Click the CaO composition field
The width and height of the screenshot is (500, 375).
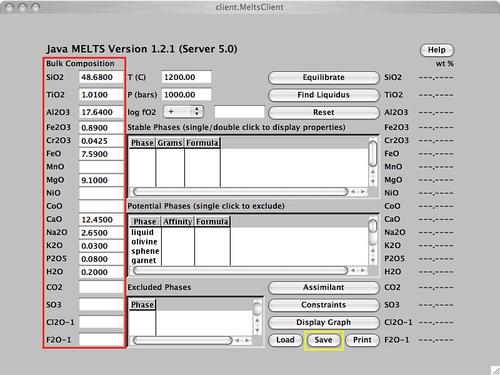101,219
